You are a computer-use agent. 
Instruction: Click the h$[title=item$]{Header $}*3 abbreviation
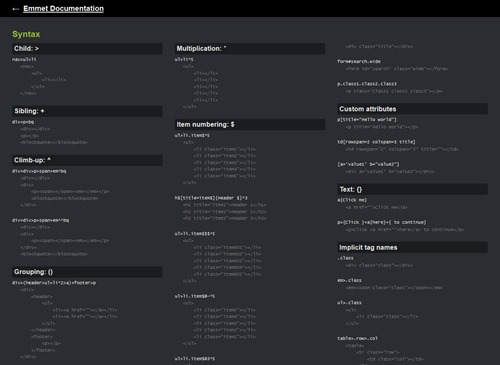211,198
